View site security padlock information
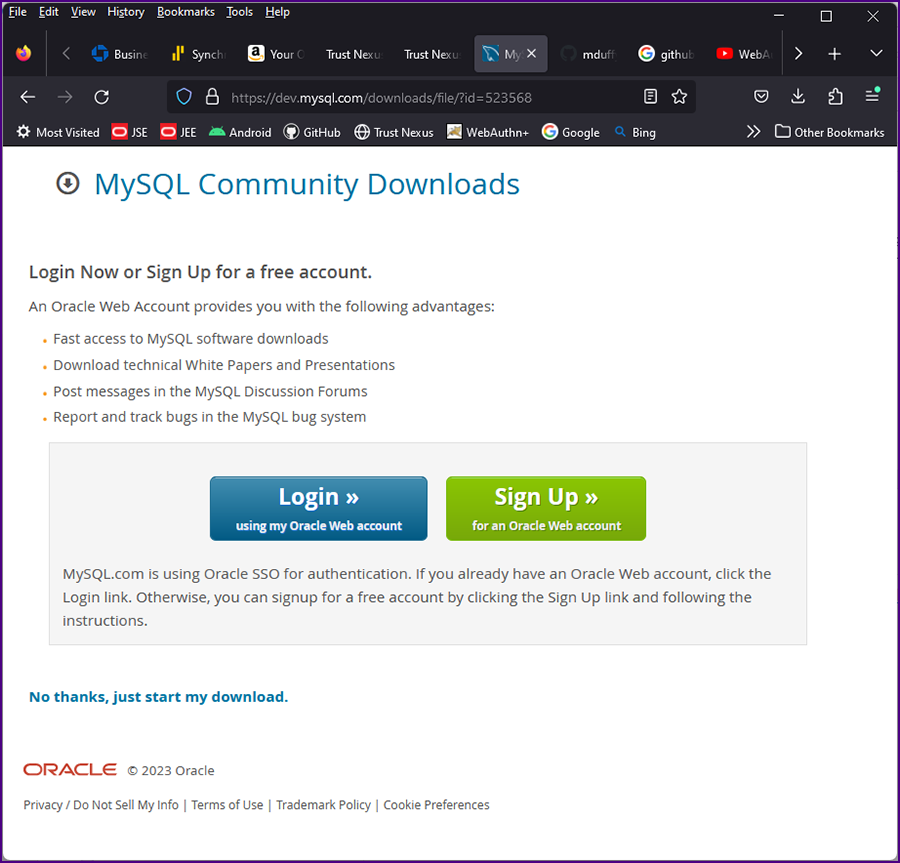900x863 pixels. (x=212, y=97)
